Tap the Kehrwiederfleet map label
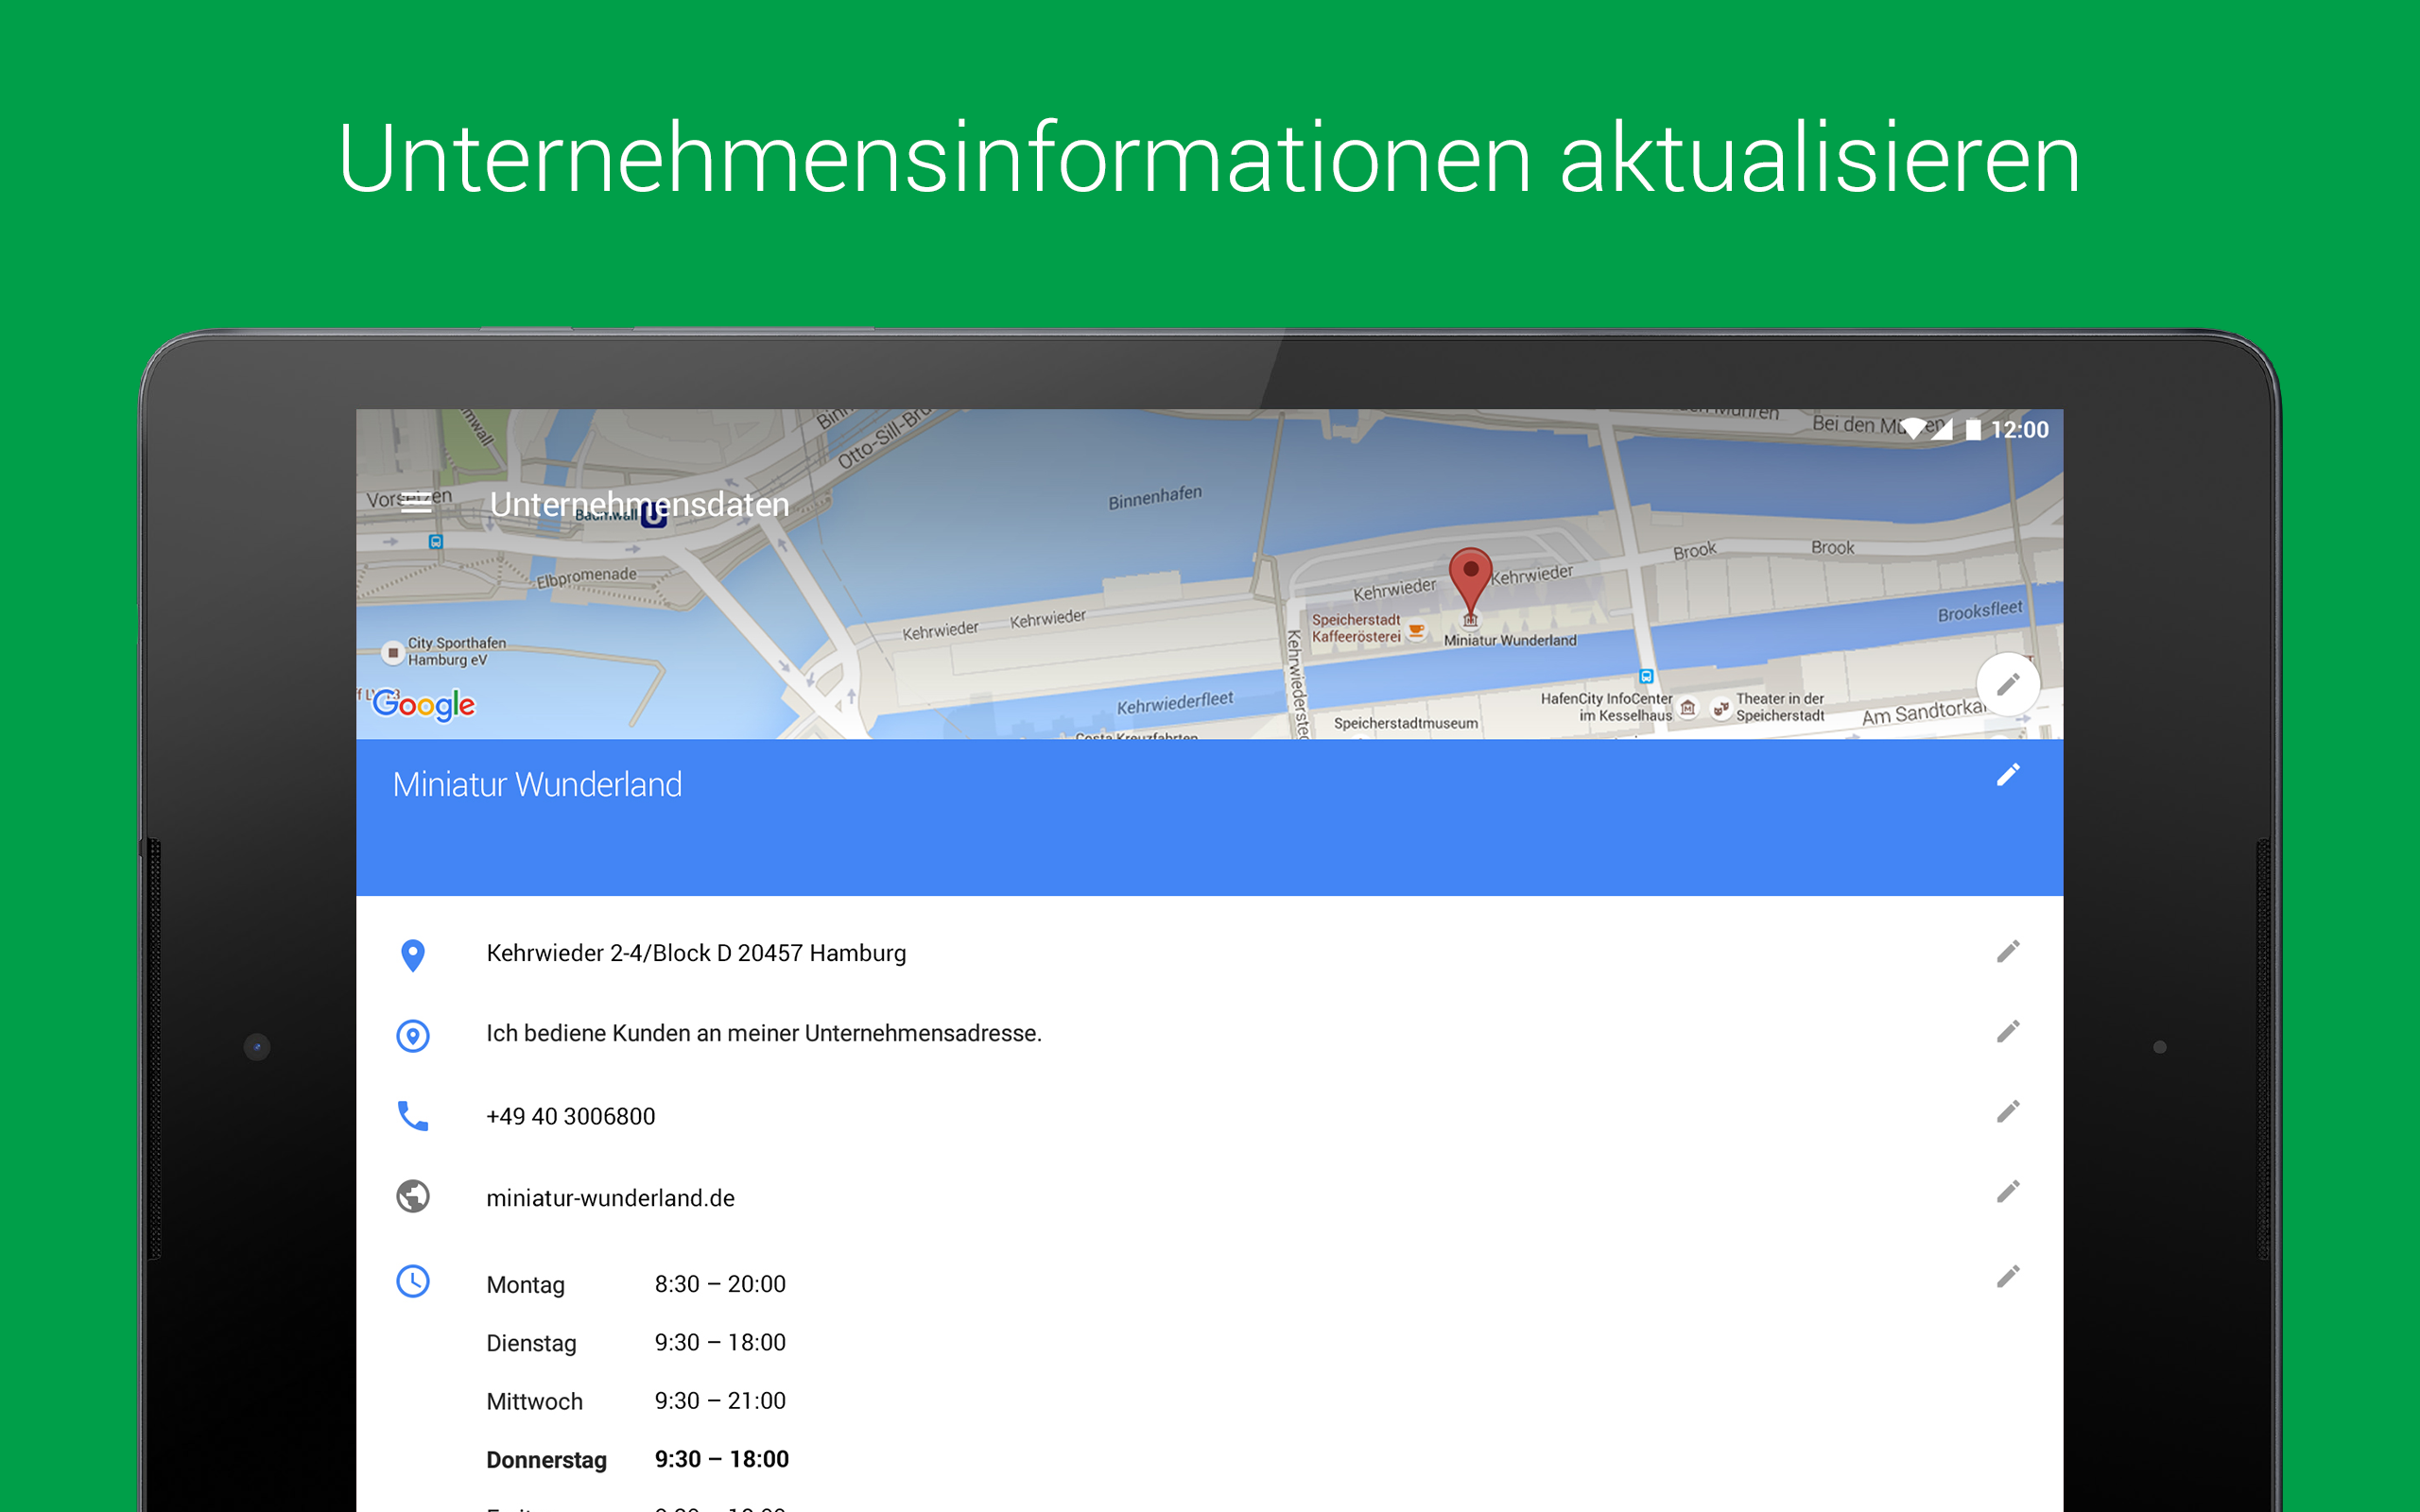The height and width of the screenshot is (1512, 2420). (1175, 703)
